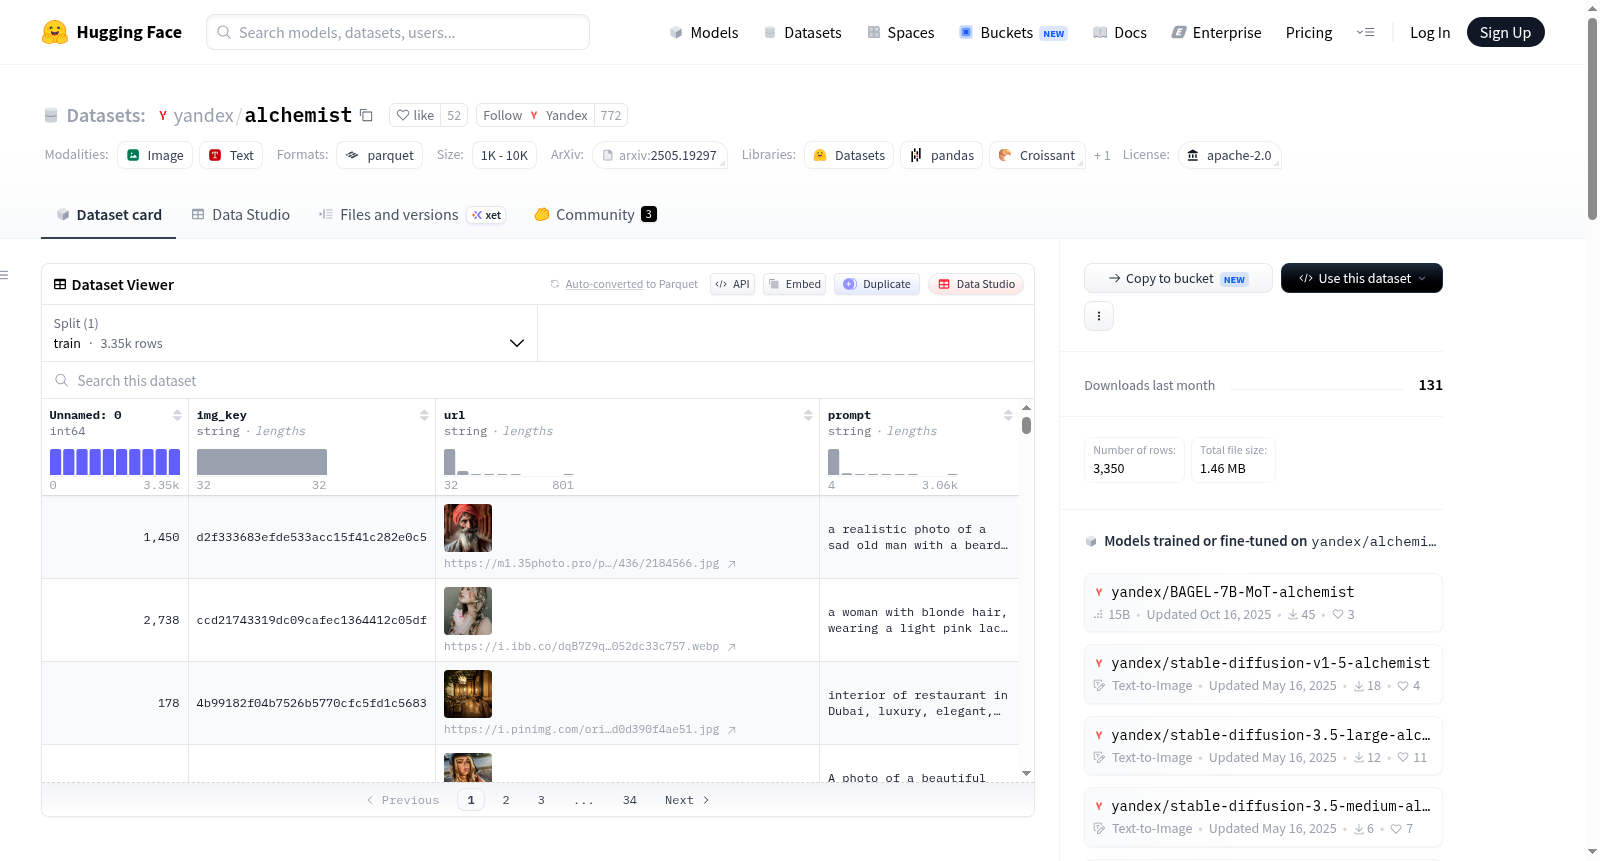Viewport: 1600px width, 861px height.
Task: Sort by the url column arrows
Action: [x=808, y=415]
